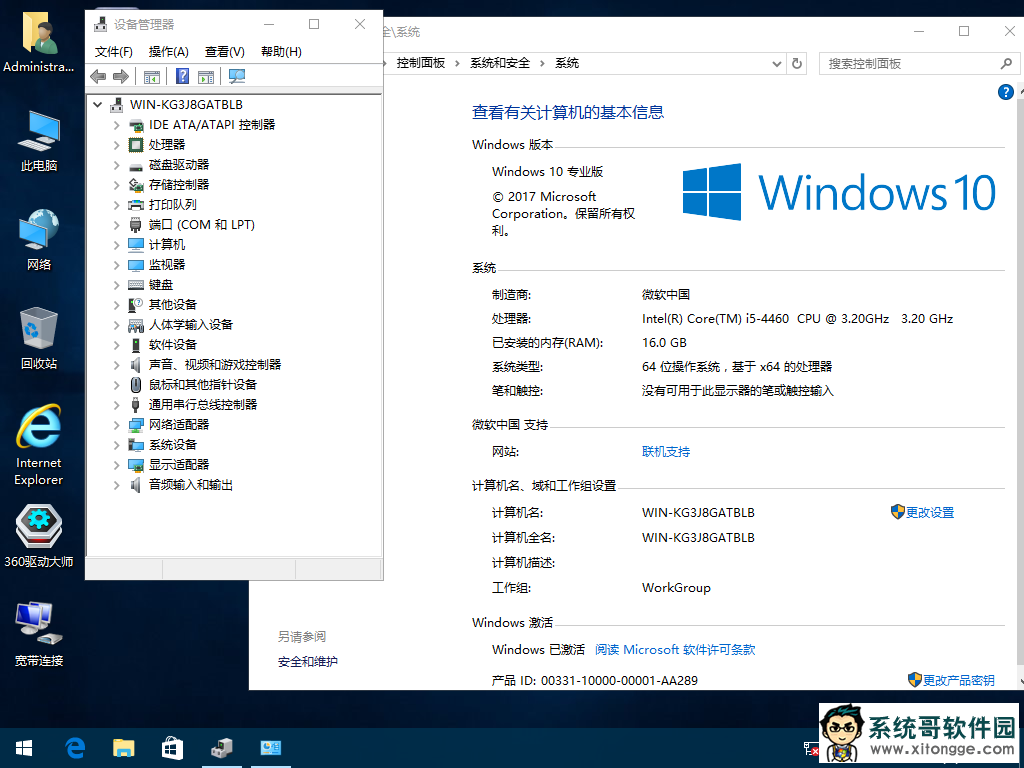Select the 打印队列 tree item
The width and height of the screenshot is (1024, 768).
pos(172,204)
